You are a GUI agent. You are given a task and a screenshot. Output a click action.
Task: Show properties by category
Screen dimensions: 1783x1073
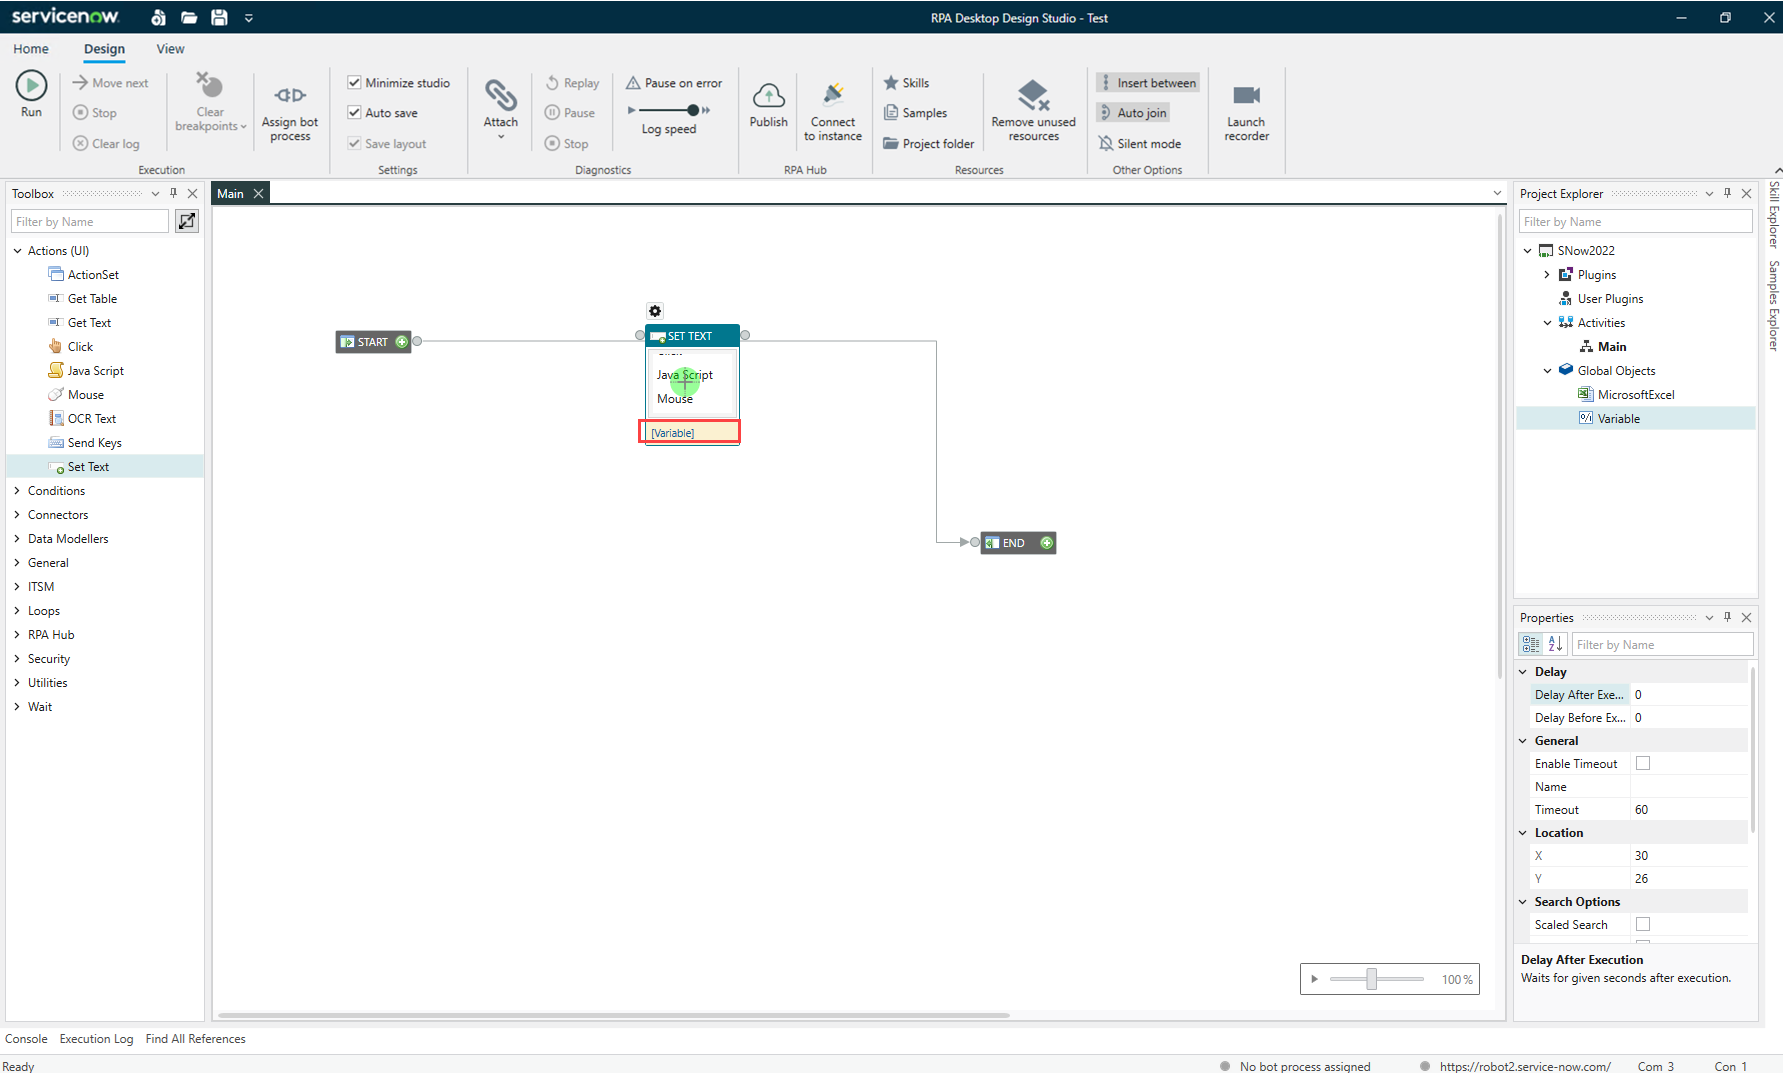[1531, 645]
